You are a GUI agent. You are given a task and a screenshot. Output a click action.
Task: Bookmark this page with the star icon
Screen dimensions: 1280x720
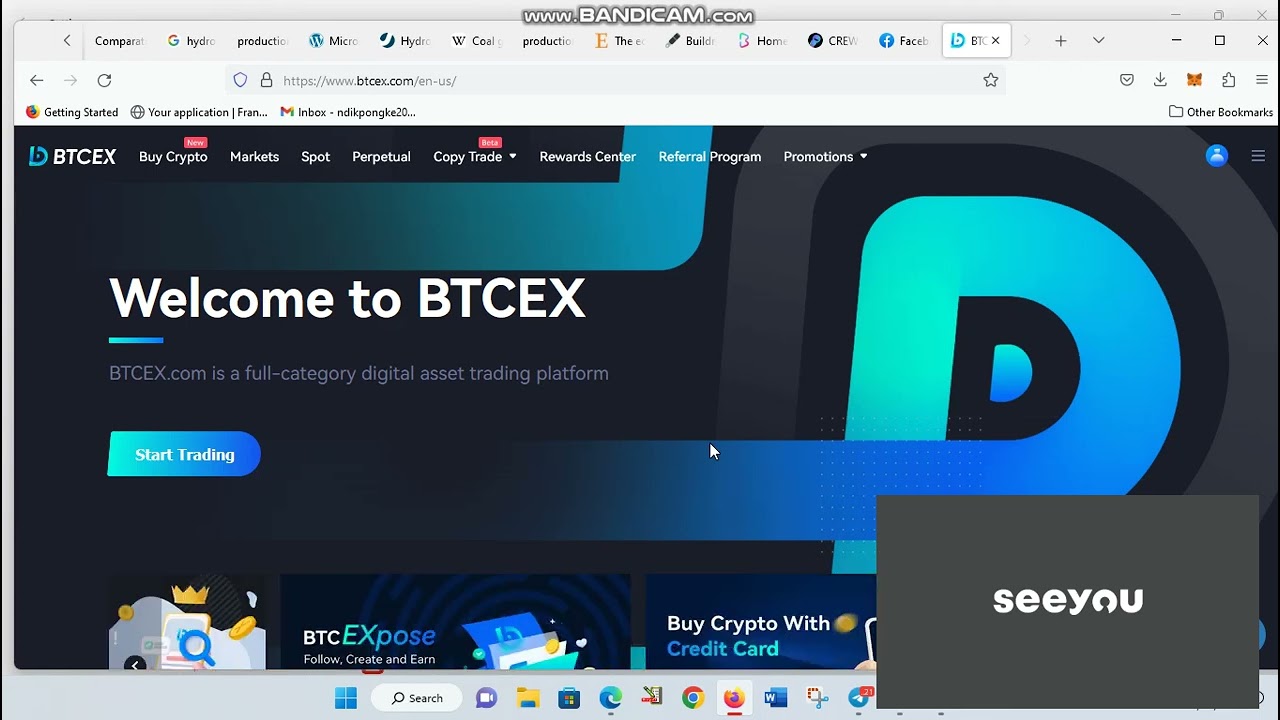coord(991,80)
